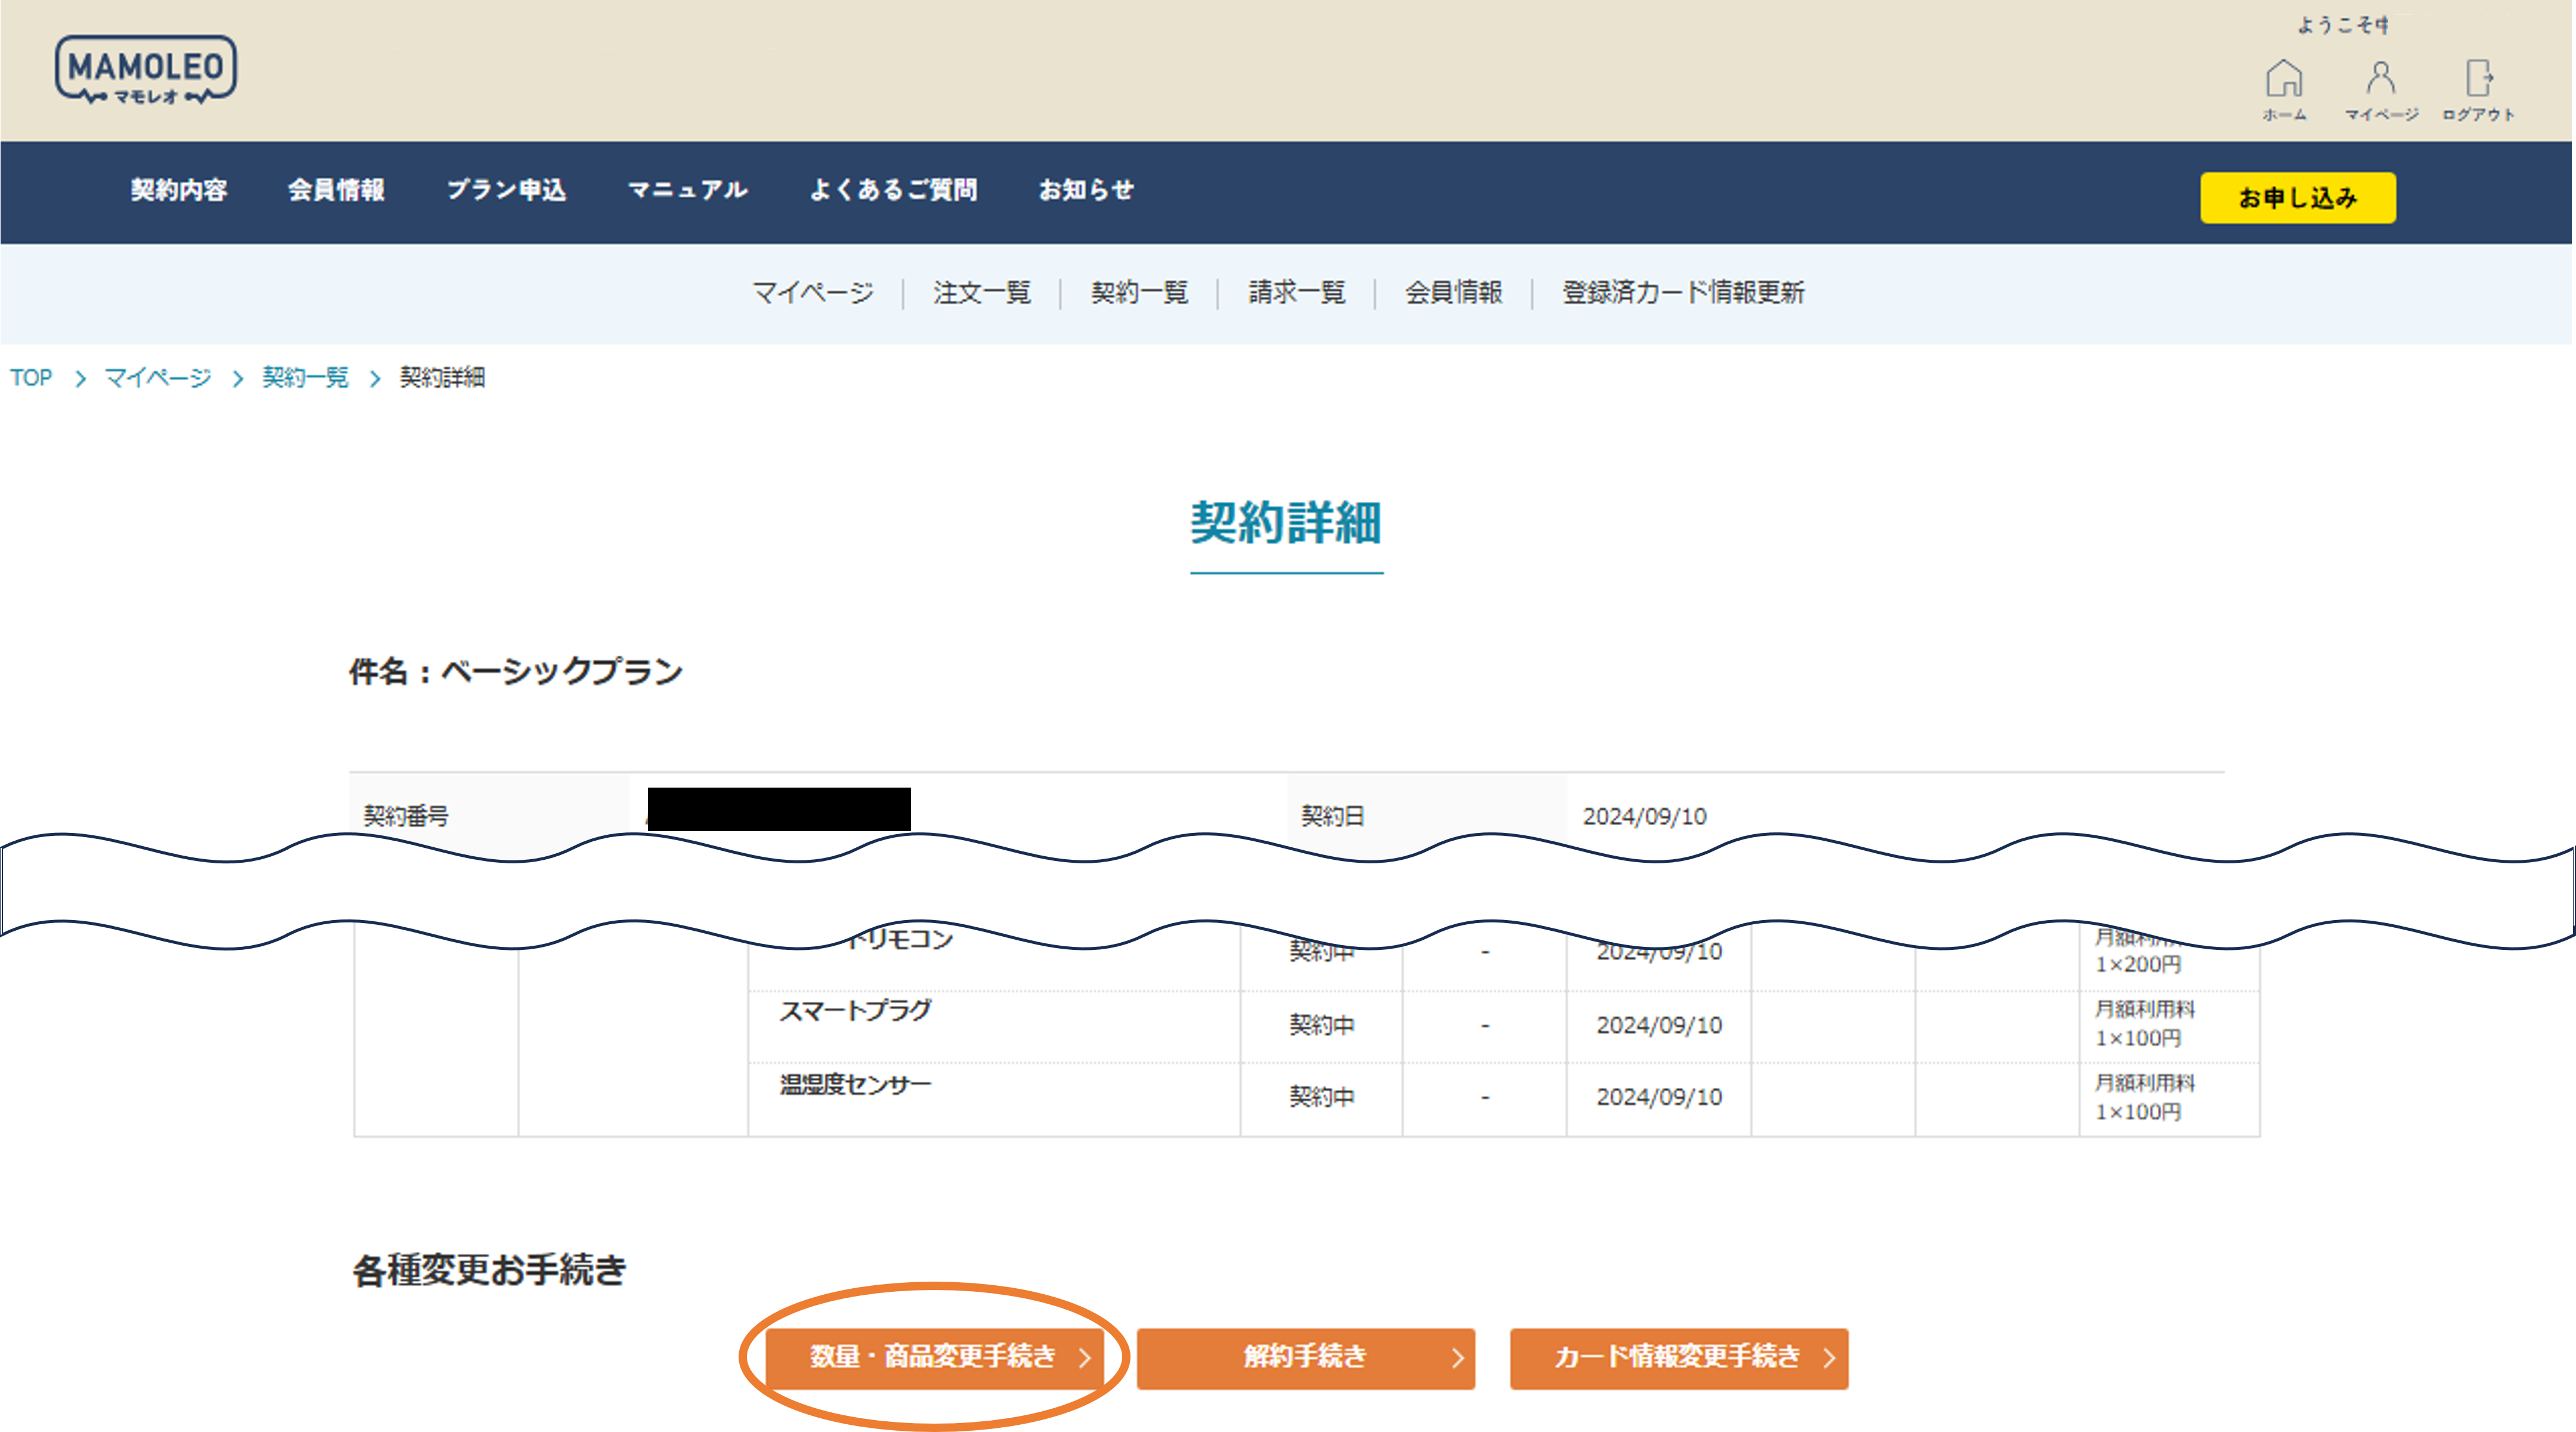
Task: Select プラン申込 menu item
Action: [506, 190]
